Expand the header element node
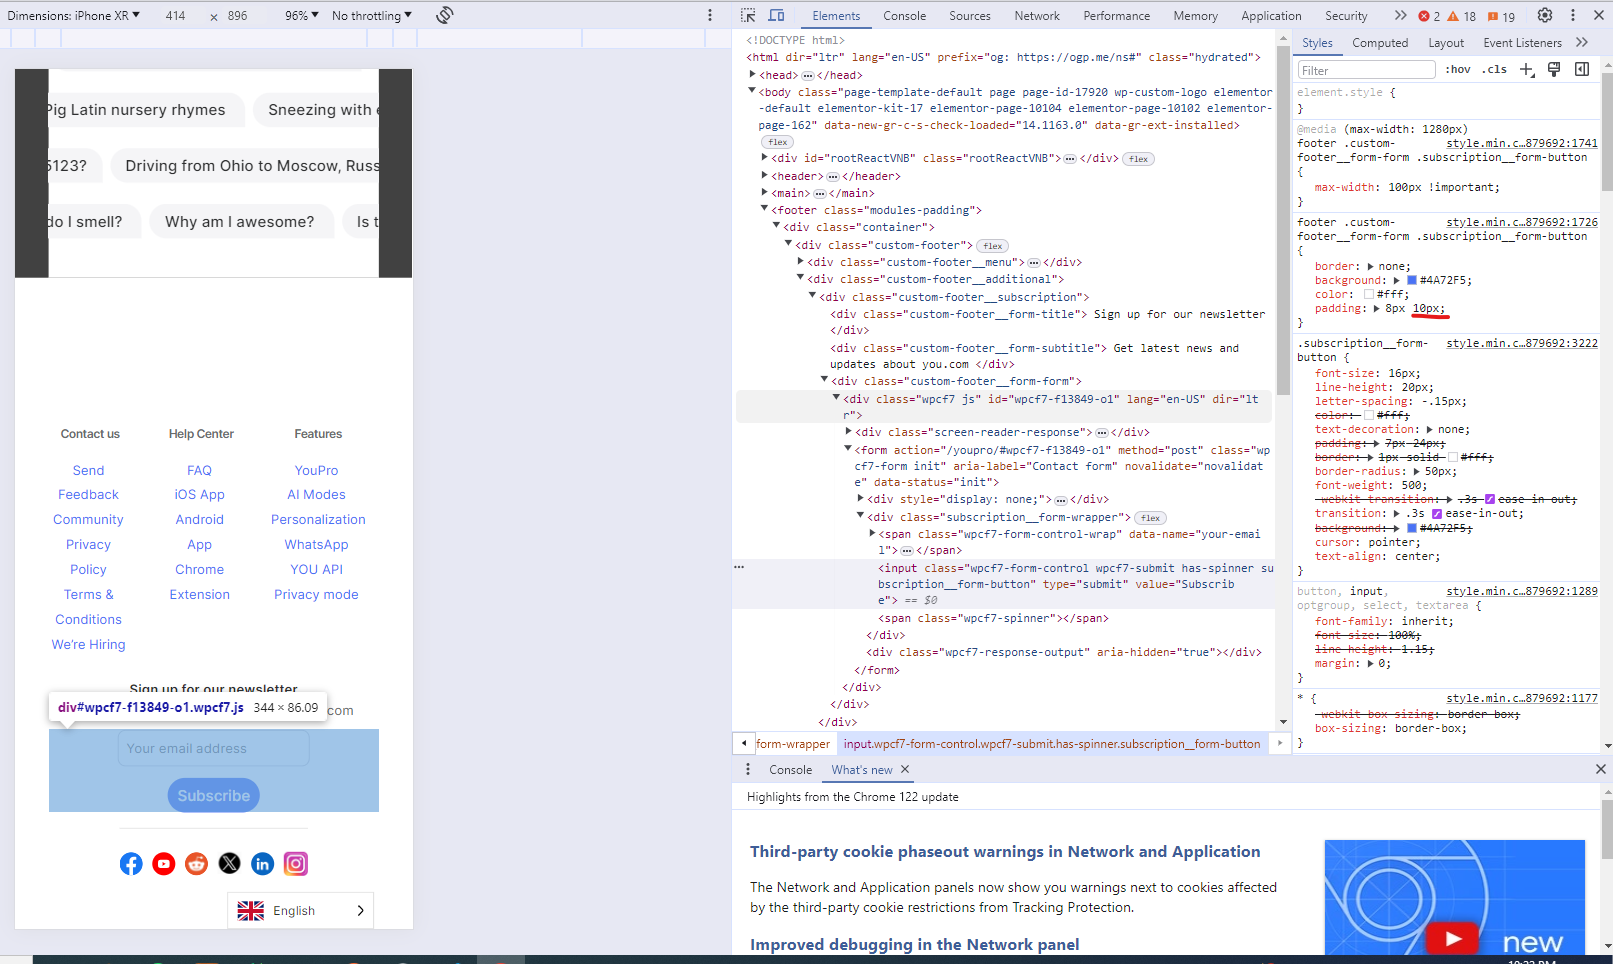The image size is (1613, 964). pos(765,176)
